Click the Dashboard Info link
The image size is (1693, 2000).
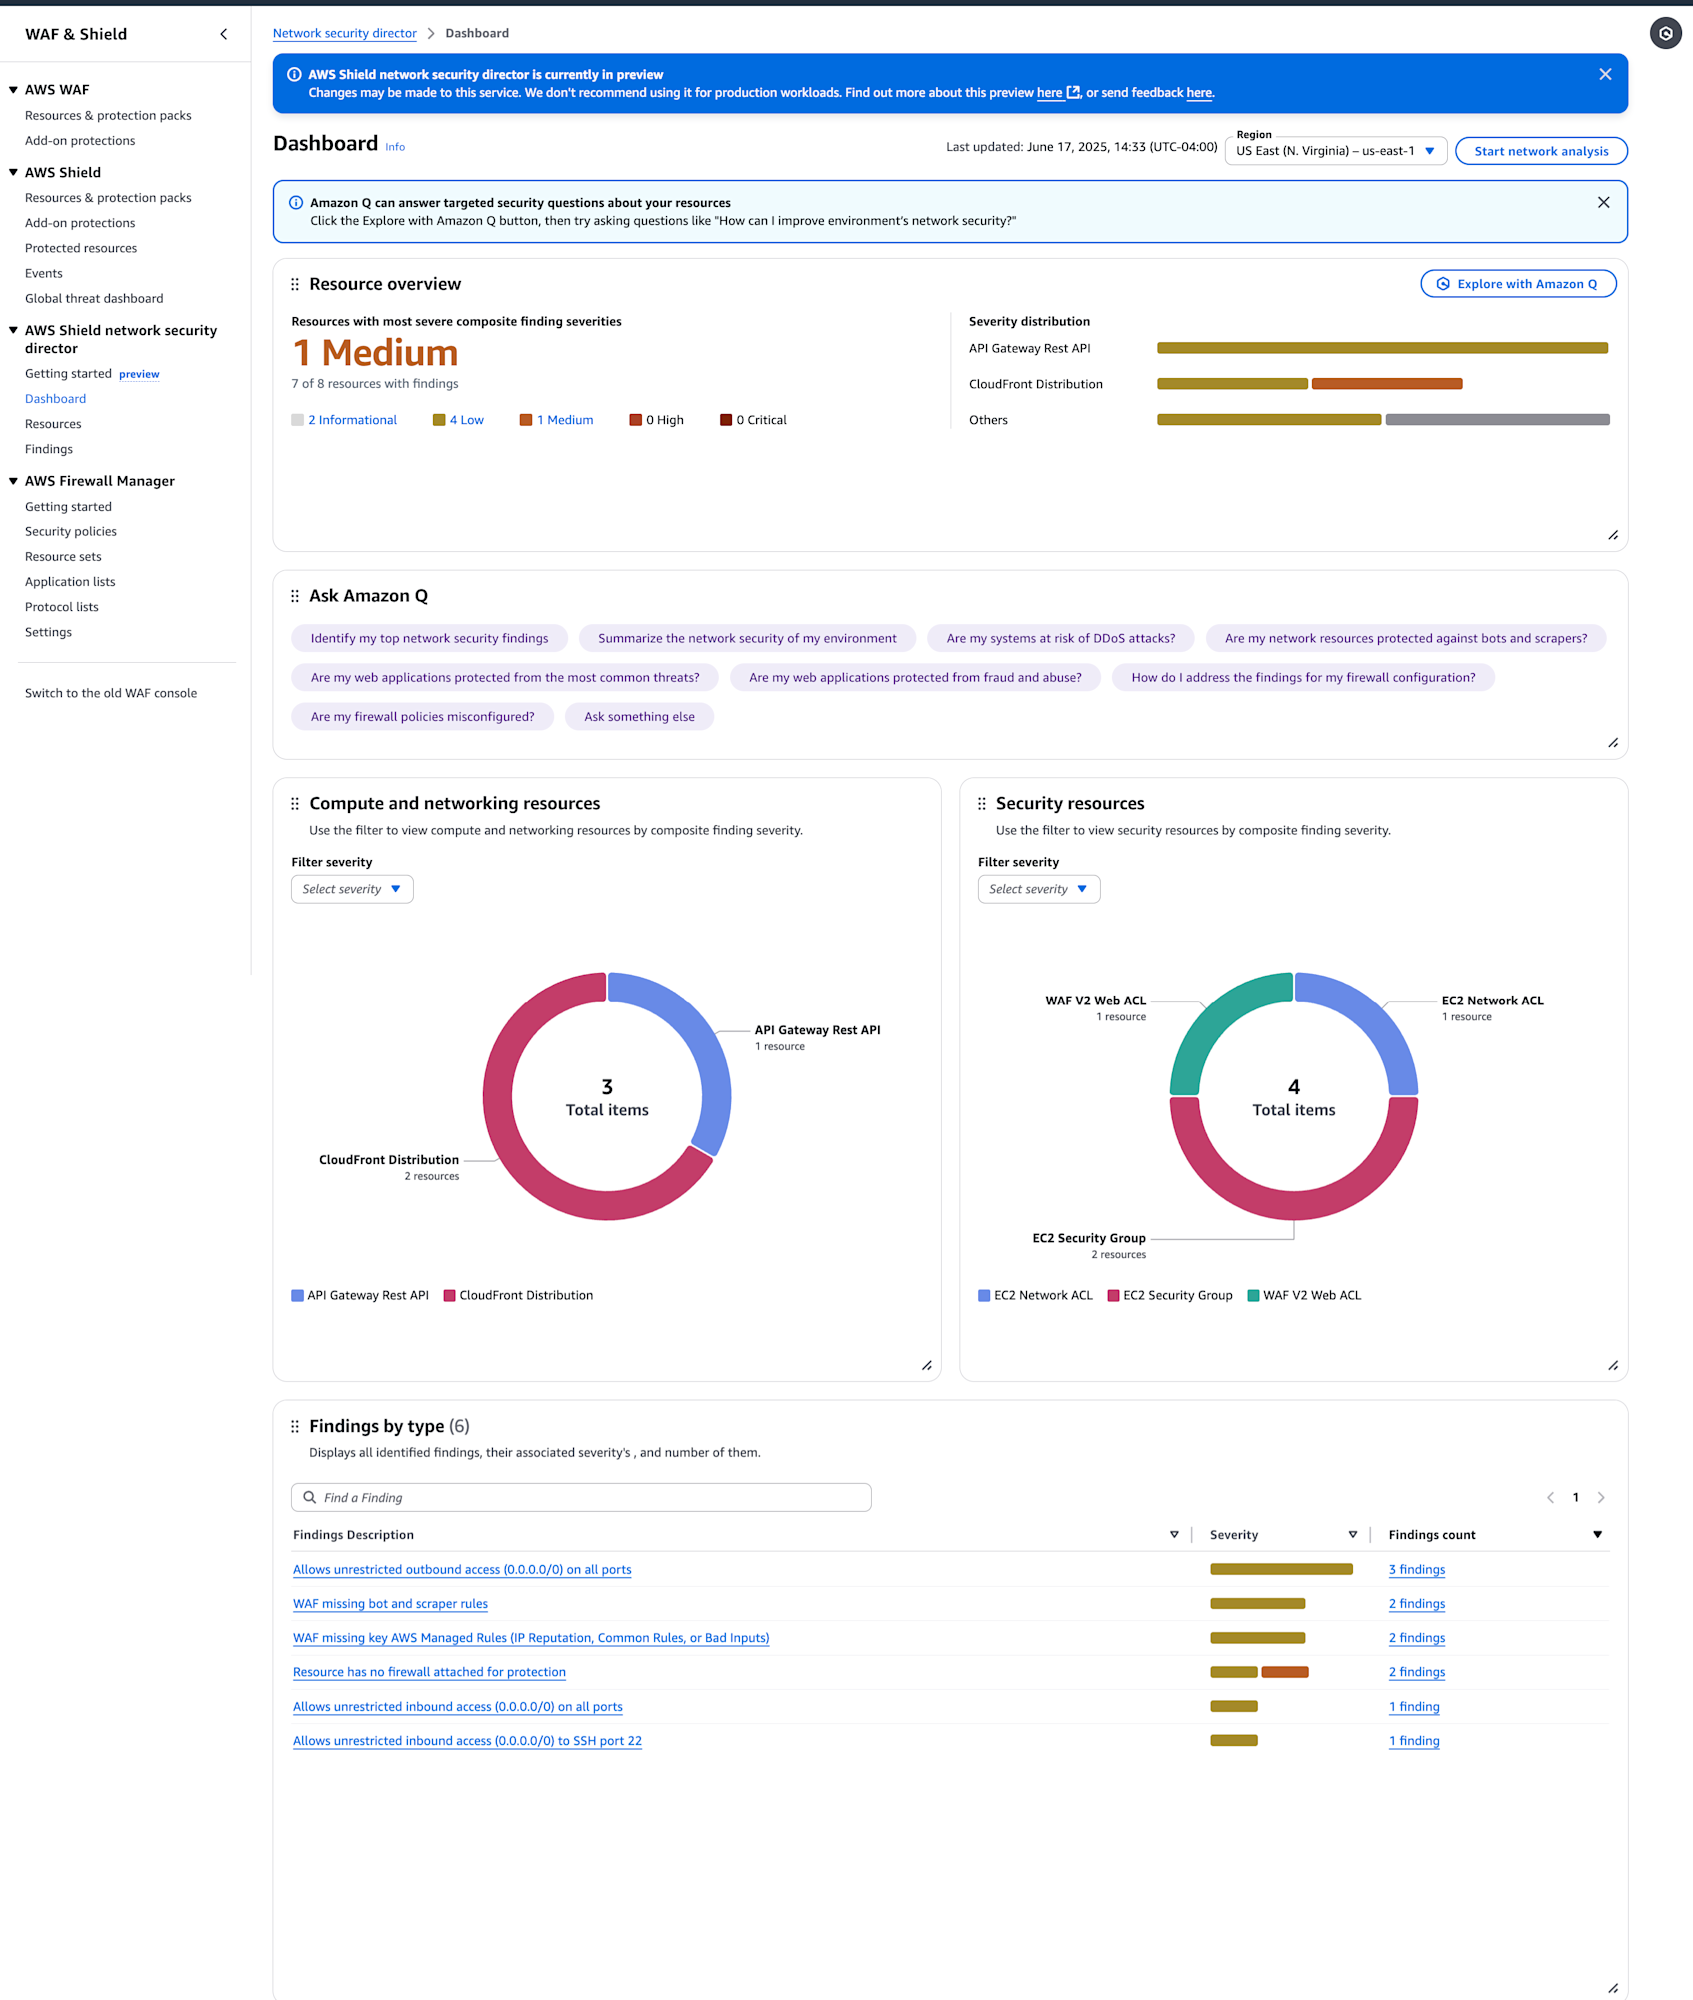[395, 147]
